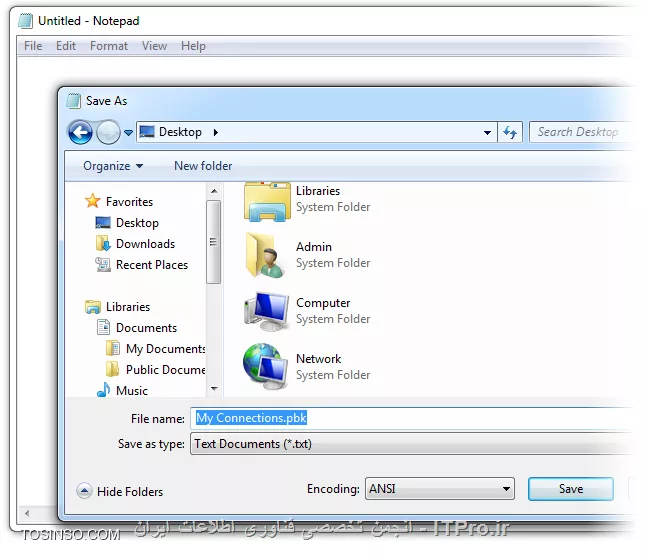
Task: Click the Desktop icon in address bar
Action: 147,132
